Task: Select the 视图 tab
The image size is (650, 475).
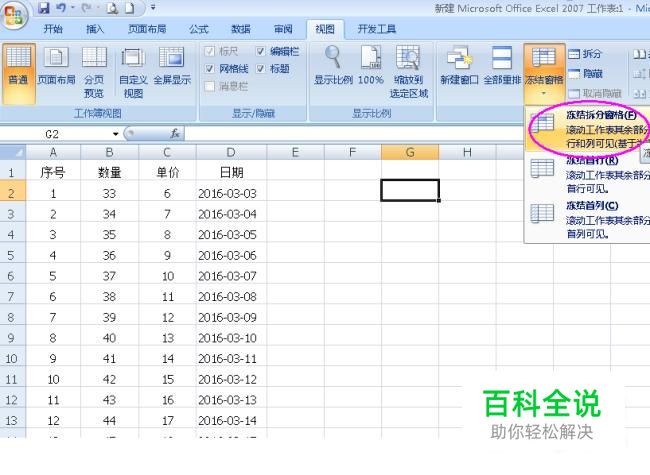Action: coord(325,29)
